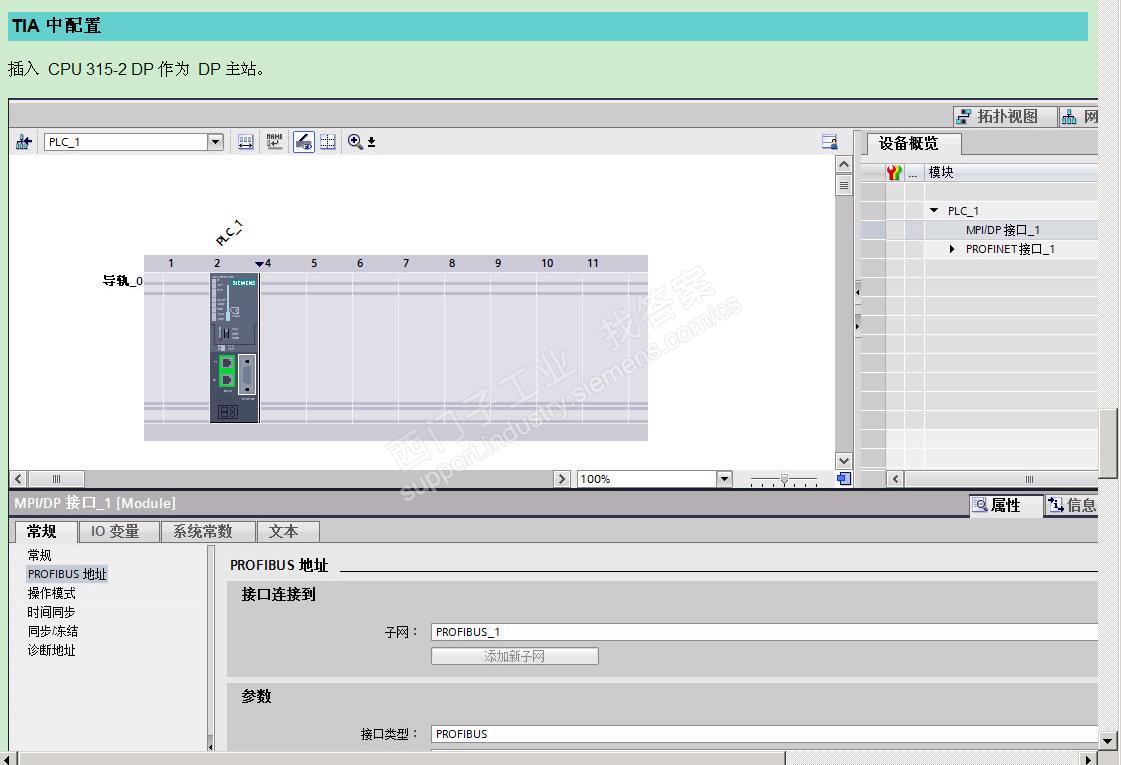Image resolution: width=1121 pixels, height=765 pixels.
Task: Open the 100% zoom level dropdown
Action: click(724, 479)
